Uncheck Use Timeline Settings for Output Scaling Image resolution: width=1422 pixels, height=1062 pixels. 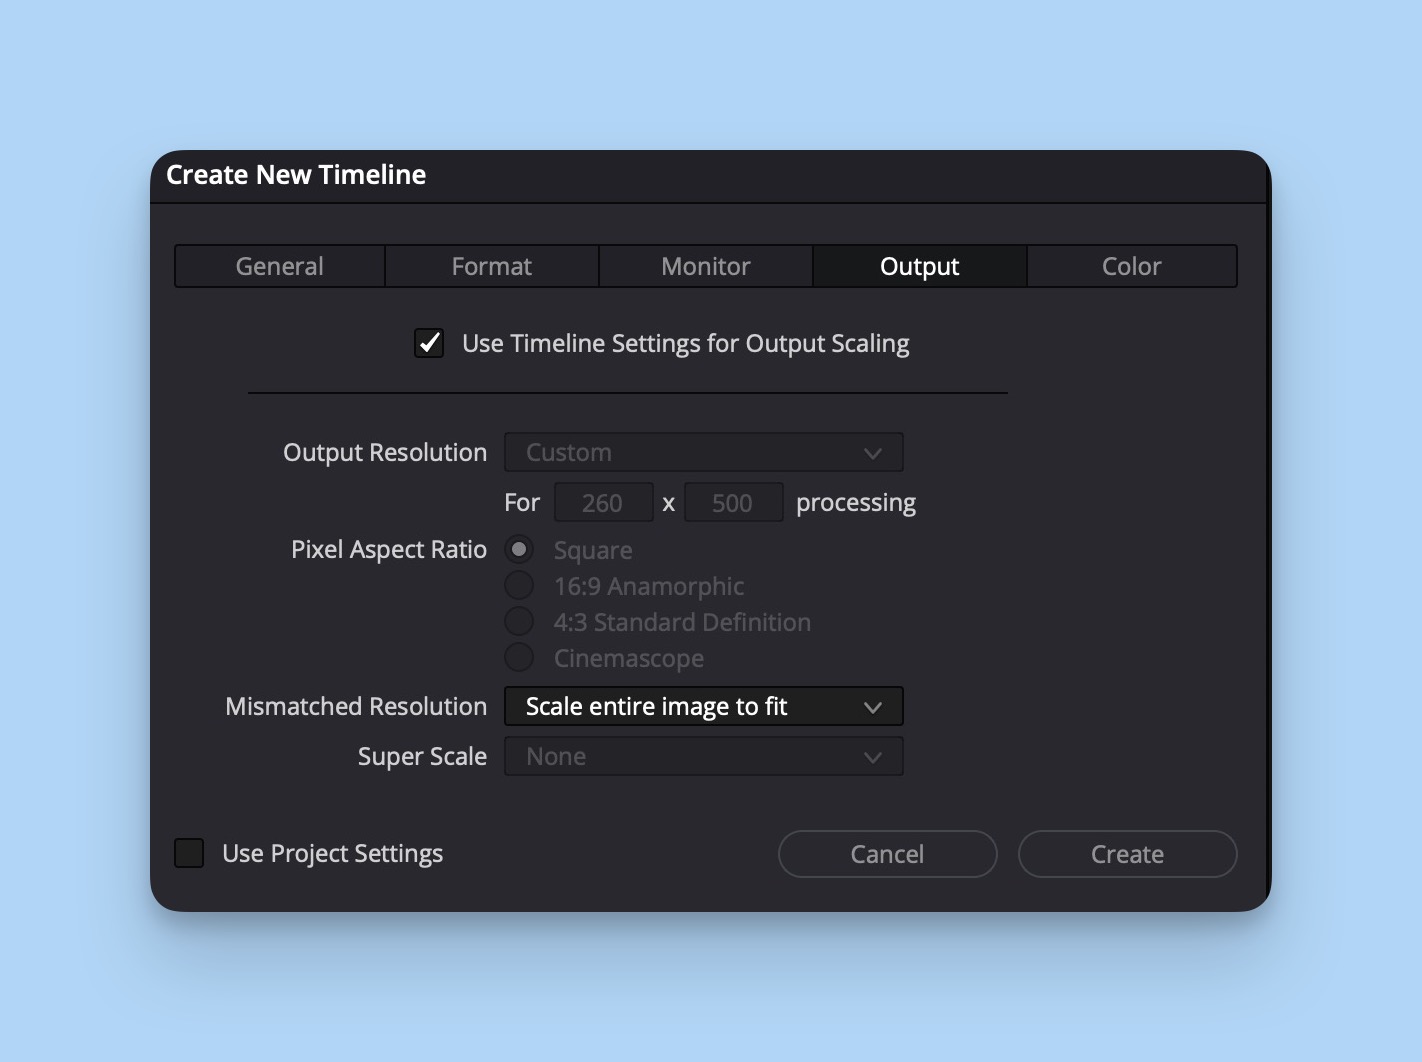coord(429,343)
